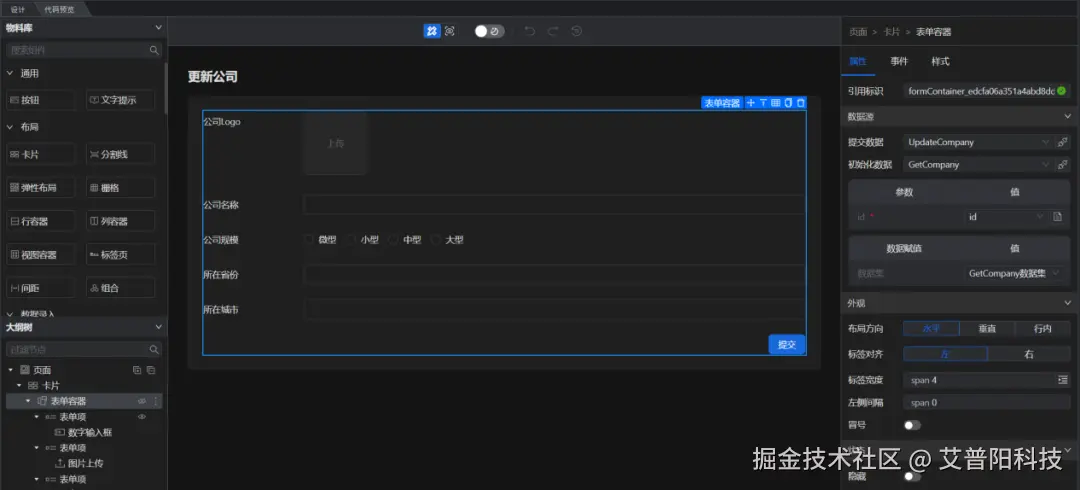The height and width of the screenshot is (490, 1080).
Task: Click the focus frame icon in top toolbar
Action: (x=450, y=31)
